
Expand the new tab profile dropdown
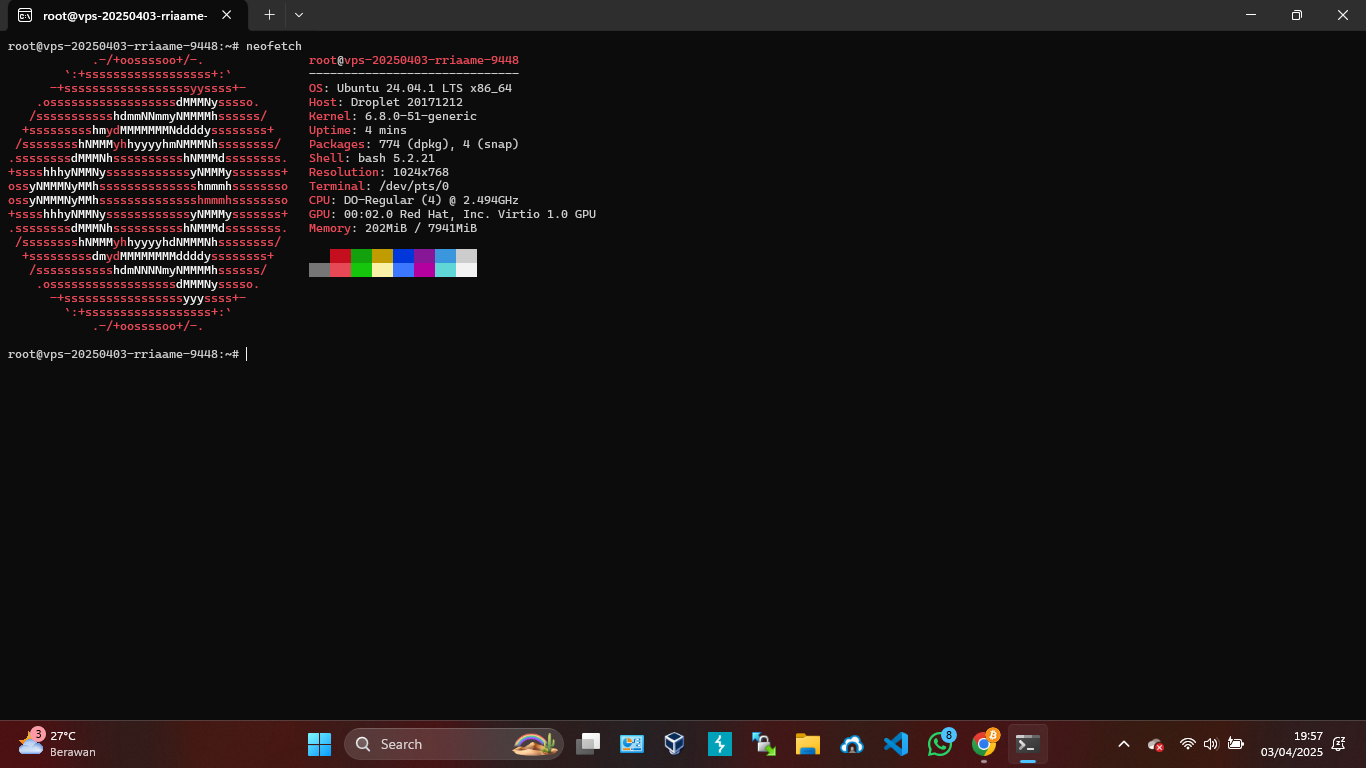[298, 15]
